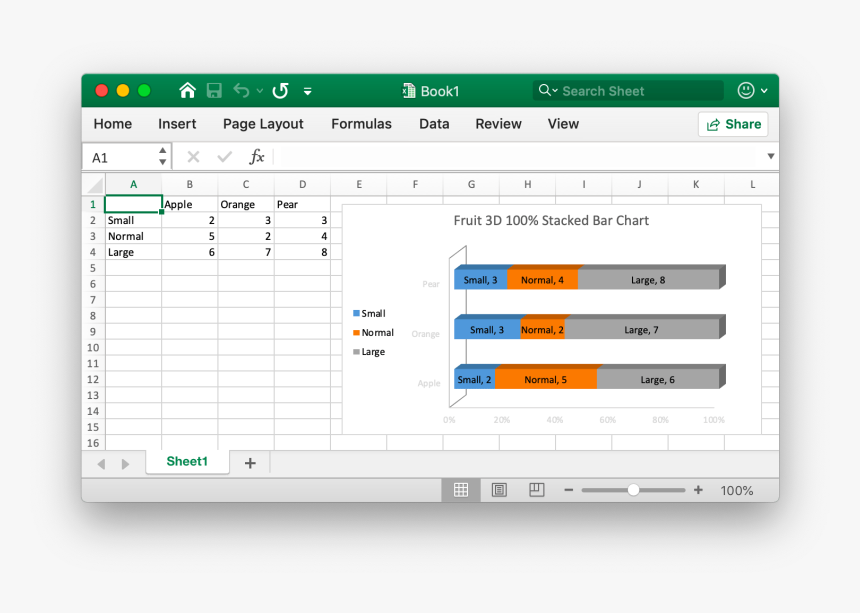860x613 pixels.
Task: Open the Insert Function (fx) icon
Action: tap(257, 156)
